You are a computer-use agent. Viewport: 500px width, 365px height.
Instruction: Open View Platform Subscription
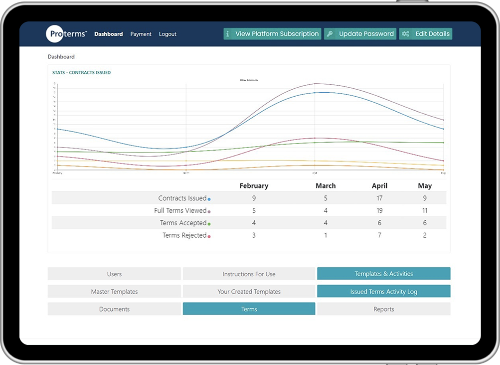pos(272,34)
